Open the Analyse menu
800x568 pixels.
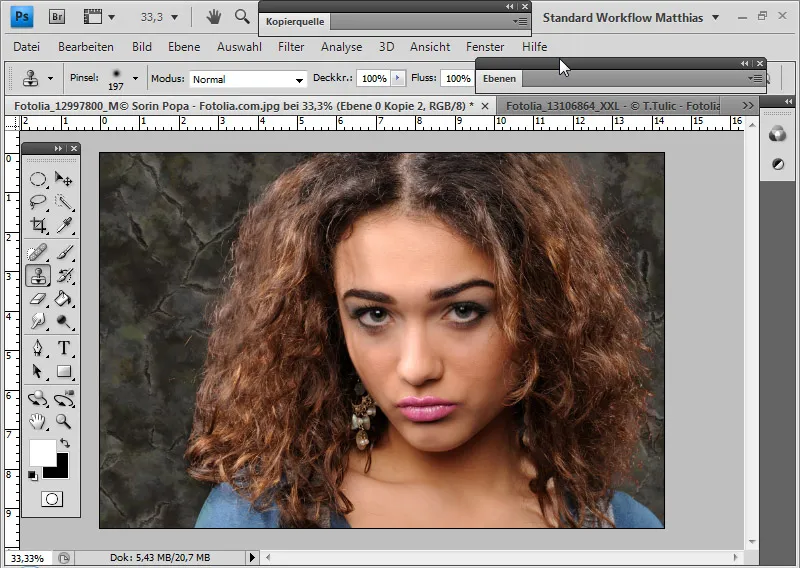[x=341, y=47]
